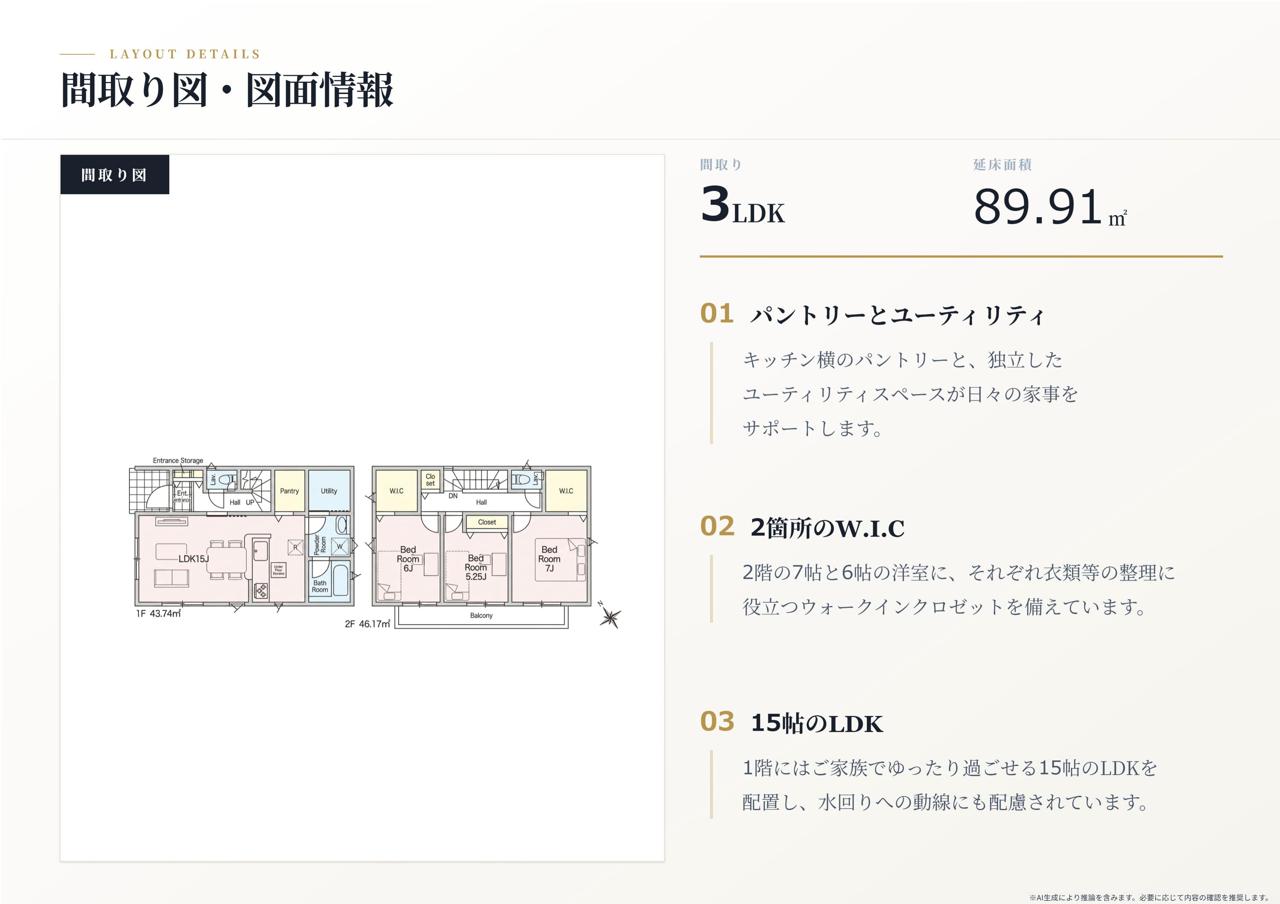The height and width of the screenshot is (904, 1280).
Task: Click the bathtub in Bath Room
Action: 341,580
